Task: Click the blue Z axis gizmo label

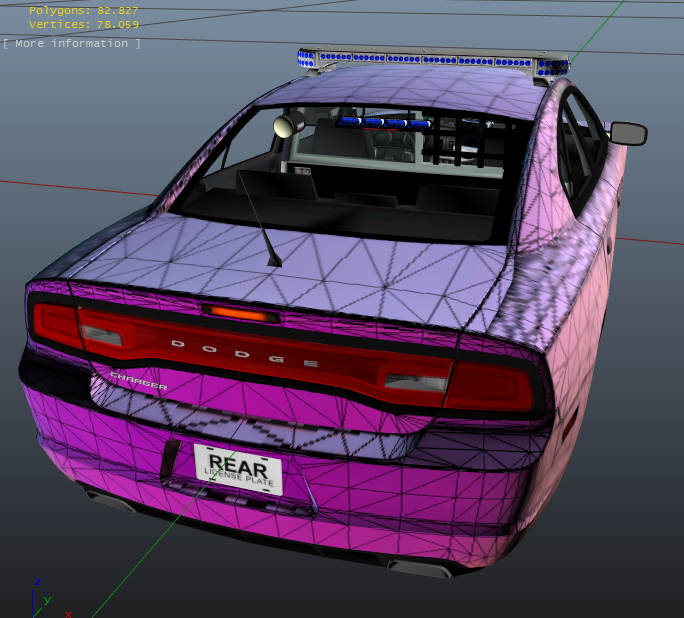Action: (x=37, y=582)
